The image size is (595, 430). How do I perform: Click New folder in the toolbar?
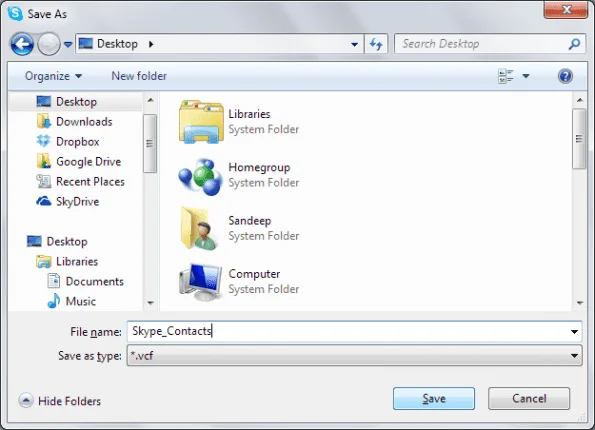[139, 76]
